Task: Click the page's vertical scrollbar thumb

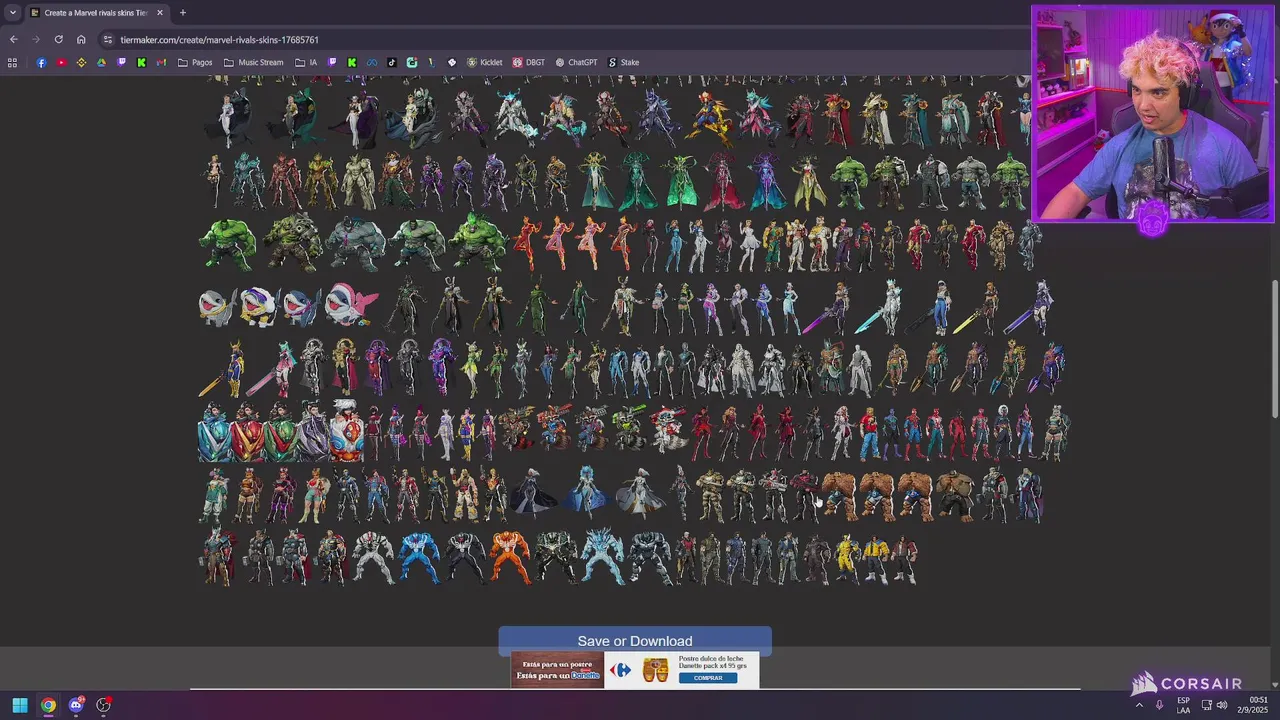Action: tap(1275, 348)
